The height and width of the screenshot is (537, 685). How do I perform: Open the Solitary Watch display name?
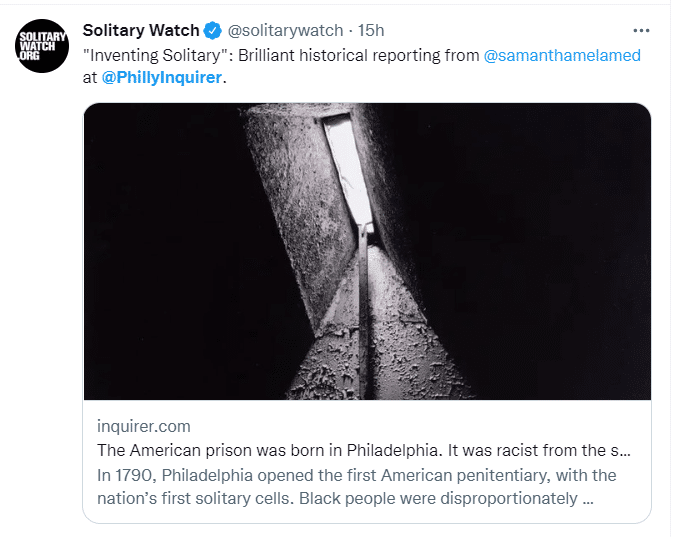pos(141,31)
